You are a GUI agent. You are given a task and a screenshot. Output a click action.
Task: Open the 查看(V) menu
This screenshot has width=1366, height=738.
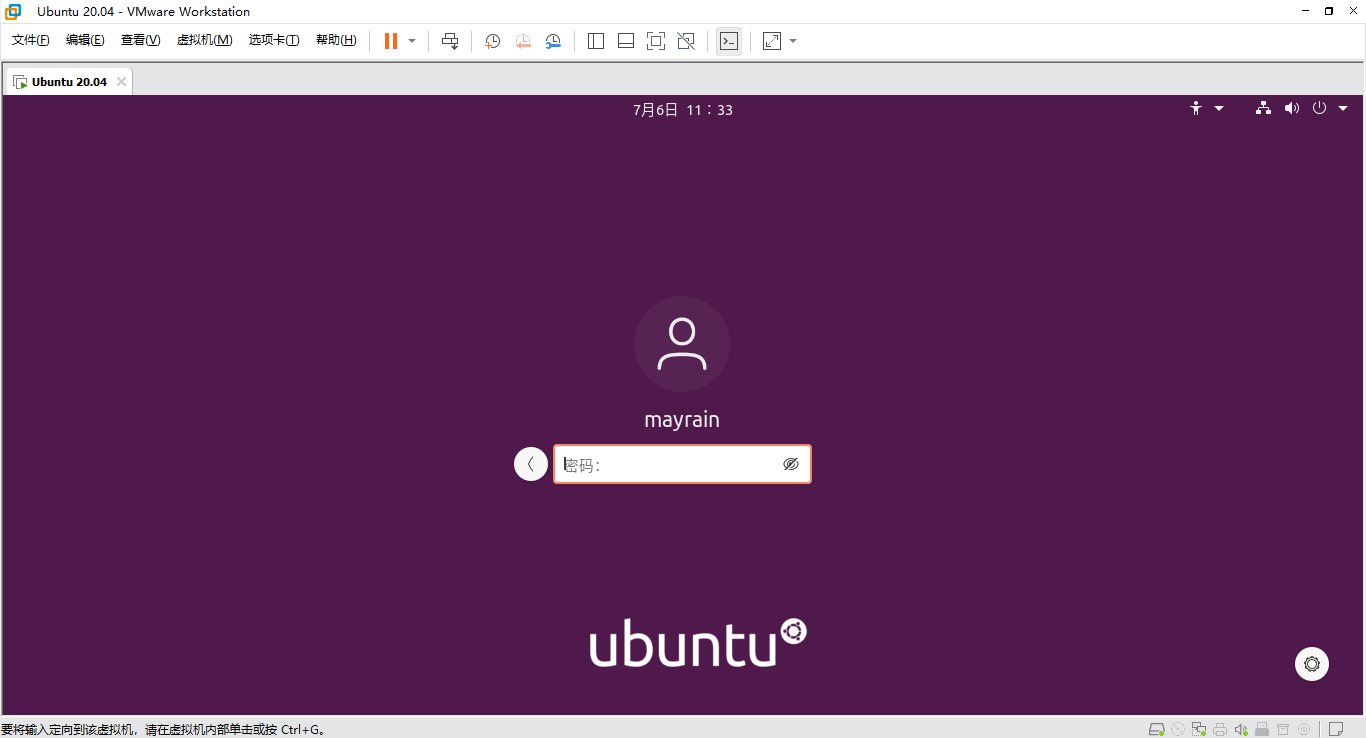pyautogui.click(x=140, y=40)
